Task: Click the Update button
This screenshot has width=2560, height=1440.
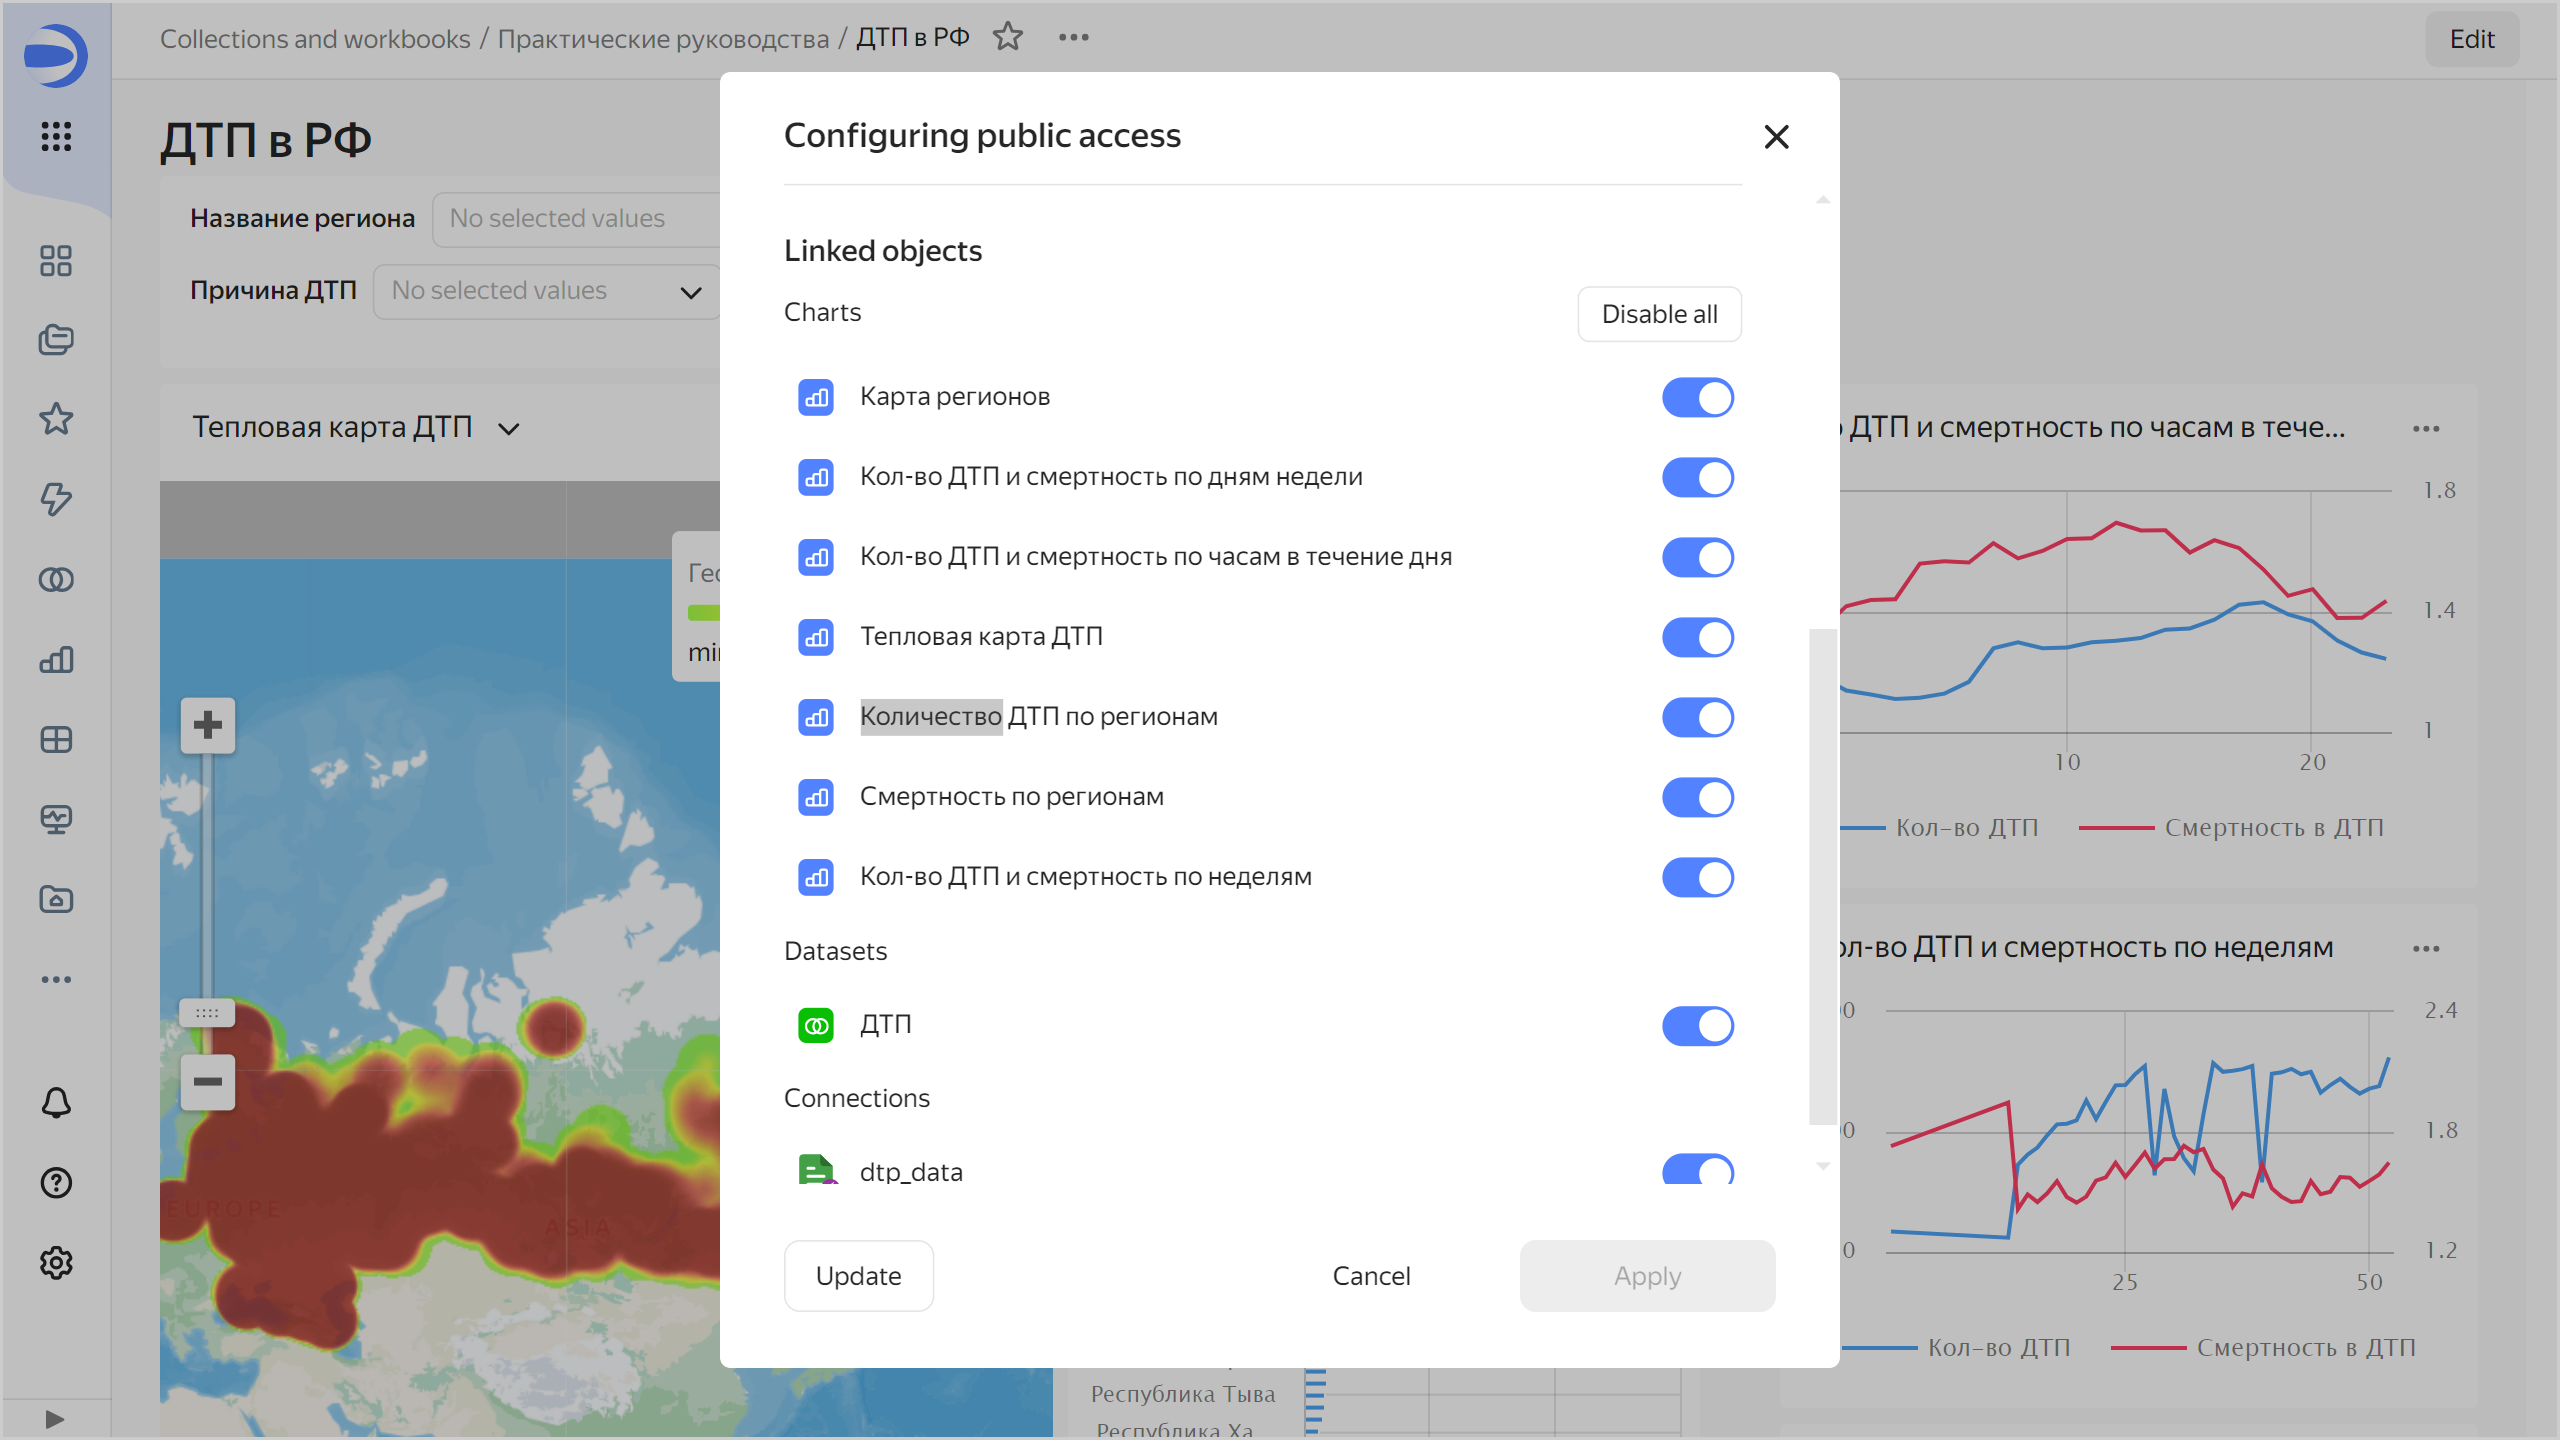Action: pyautogui.click(x=858, y=1275)
